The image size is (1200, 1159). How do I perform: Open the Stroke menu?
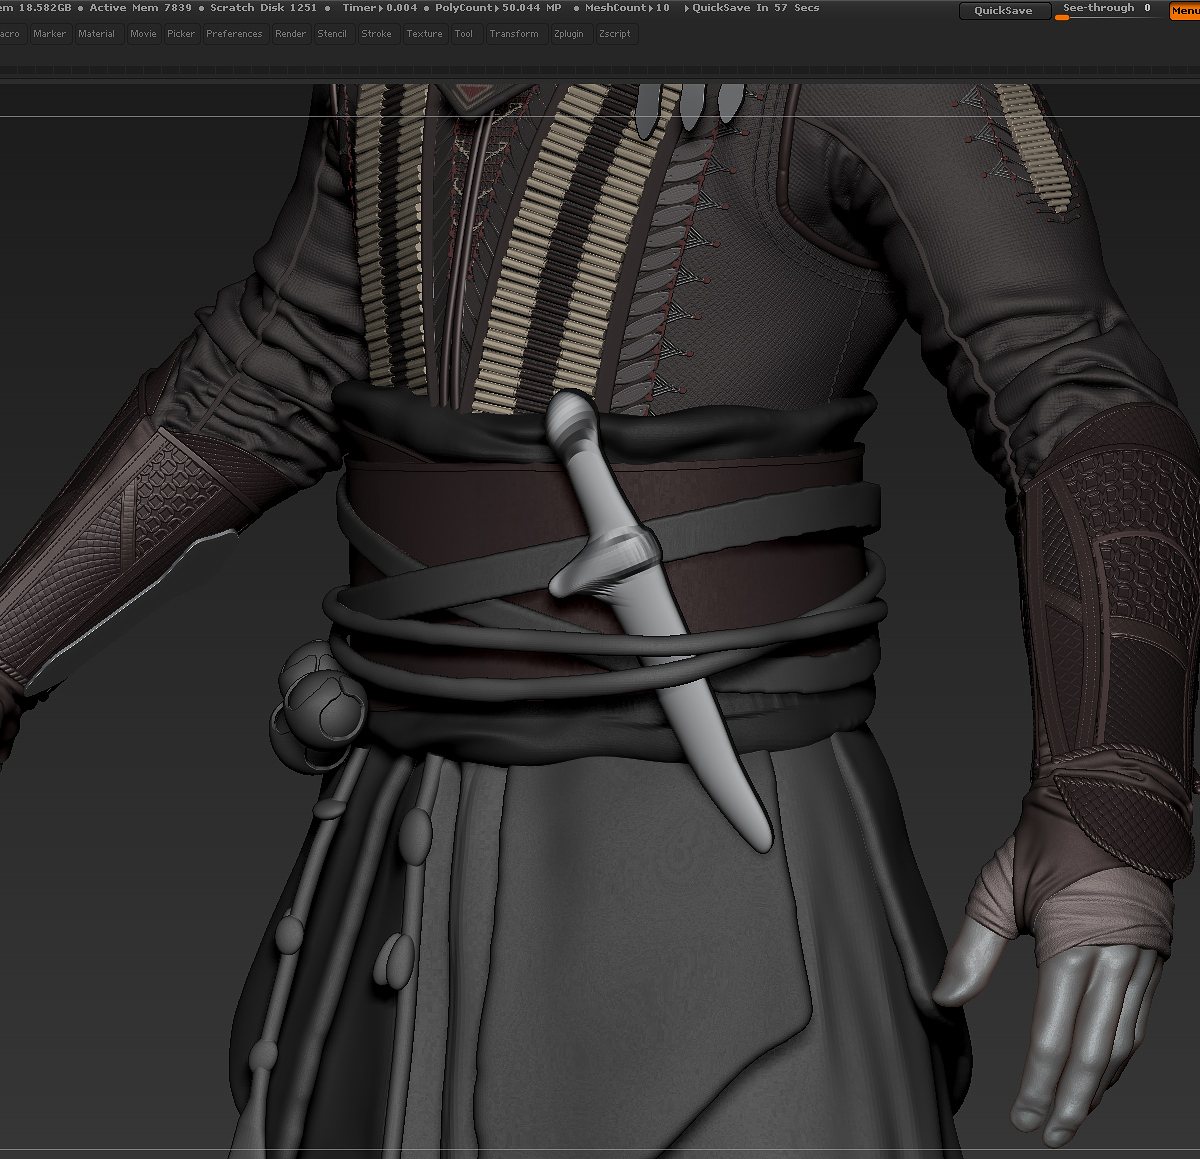click(377, 34)
